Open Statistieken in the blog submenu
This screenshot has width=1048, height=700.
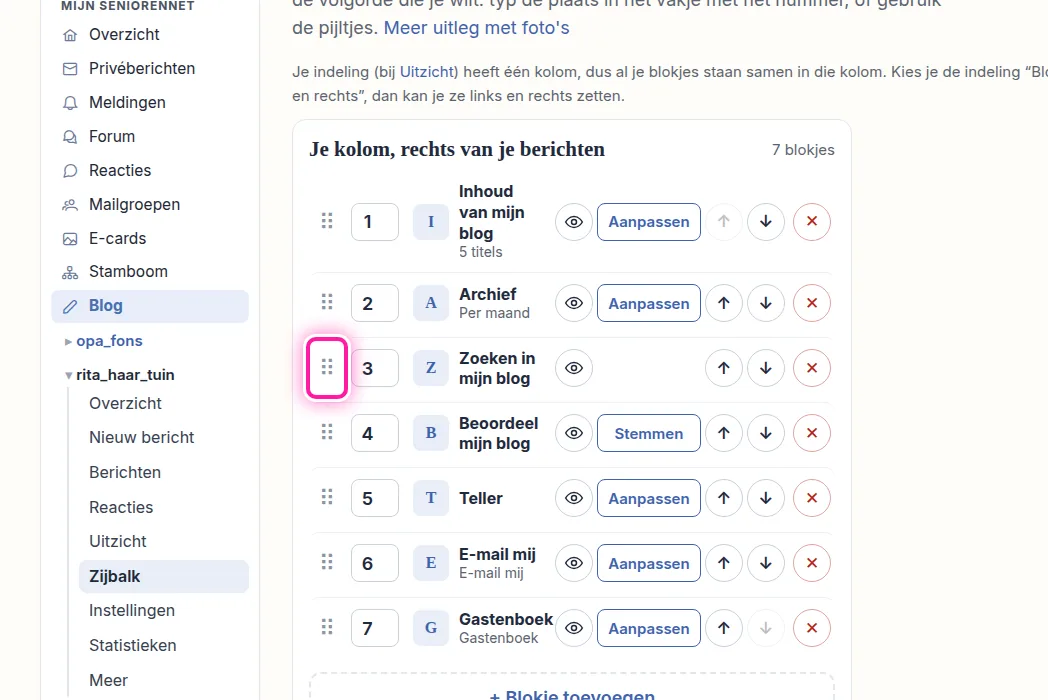164,645
